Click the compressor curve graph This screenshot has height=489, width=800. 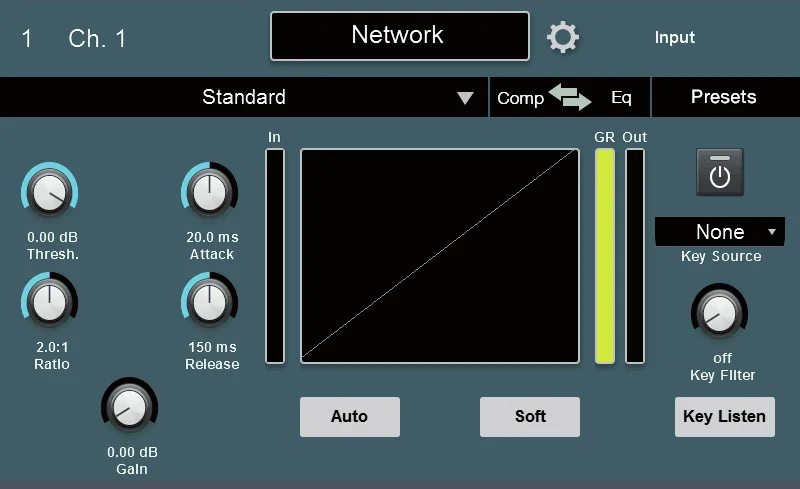440,256
